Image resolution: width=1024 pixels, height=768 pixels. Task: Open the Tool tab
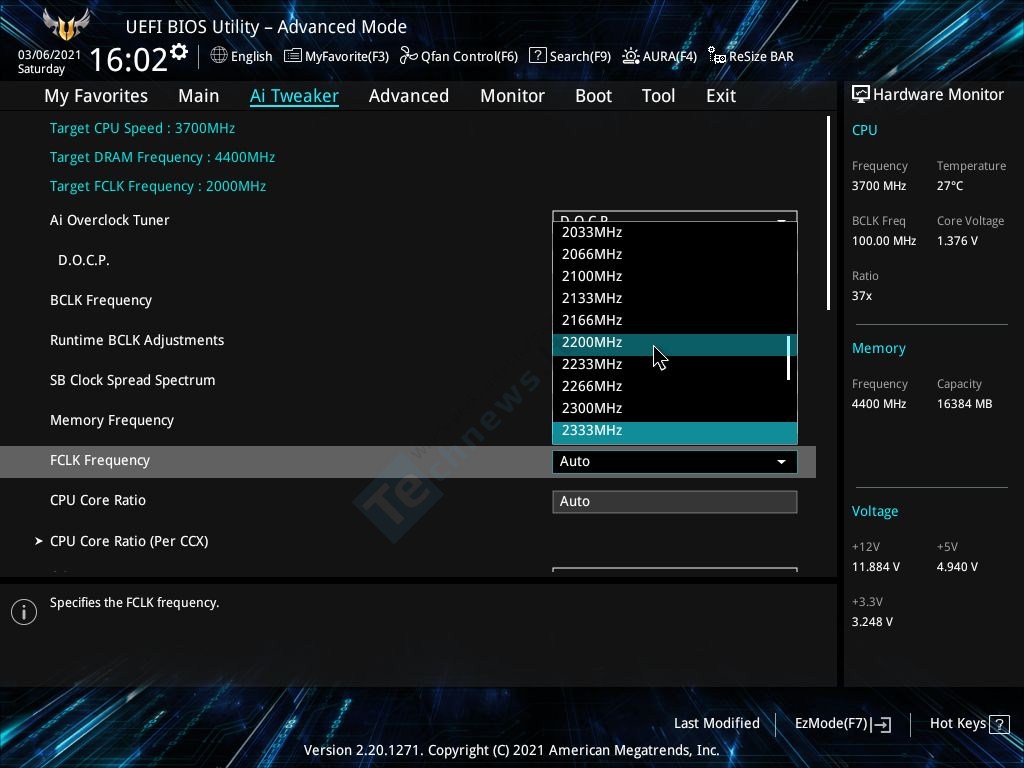point(658,96)
